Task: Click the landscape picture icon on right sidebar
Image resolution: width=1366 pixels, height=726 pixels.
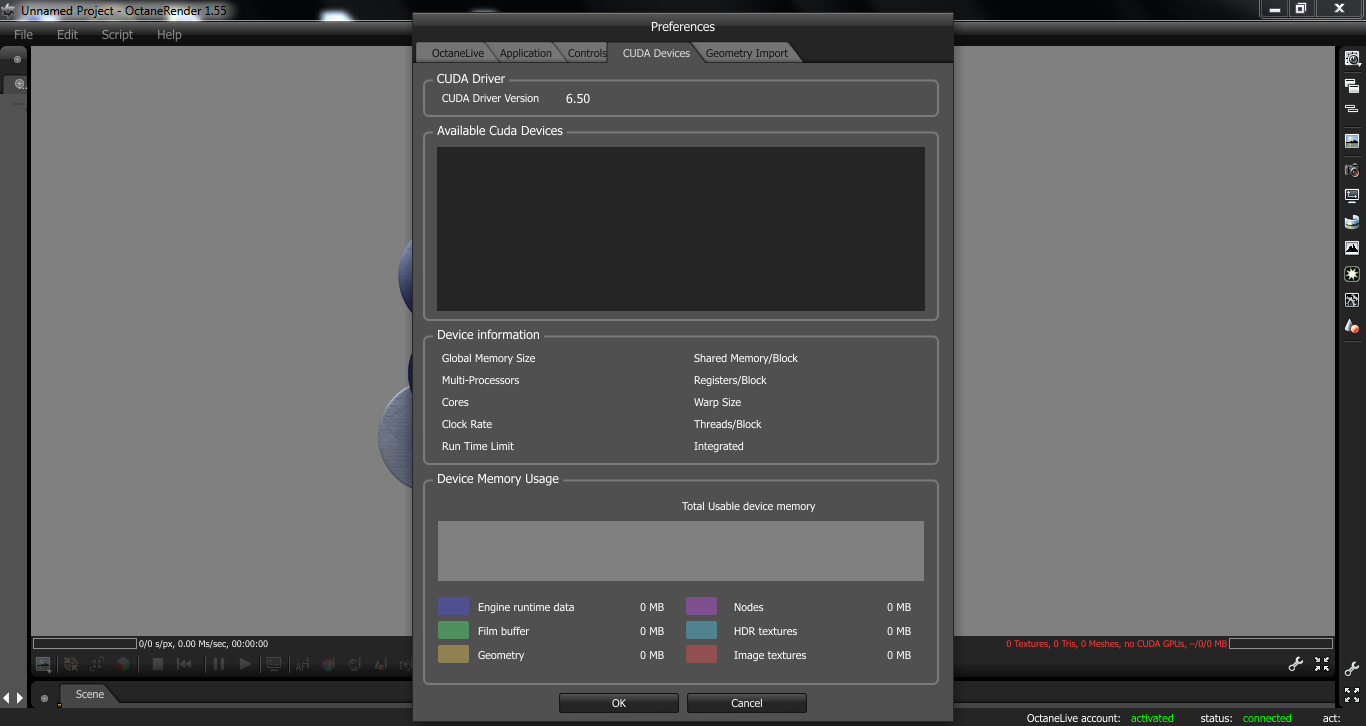Action: point(1352,141)
